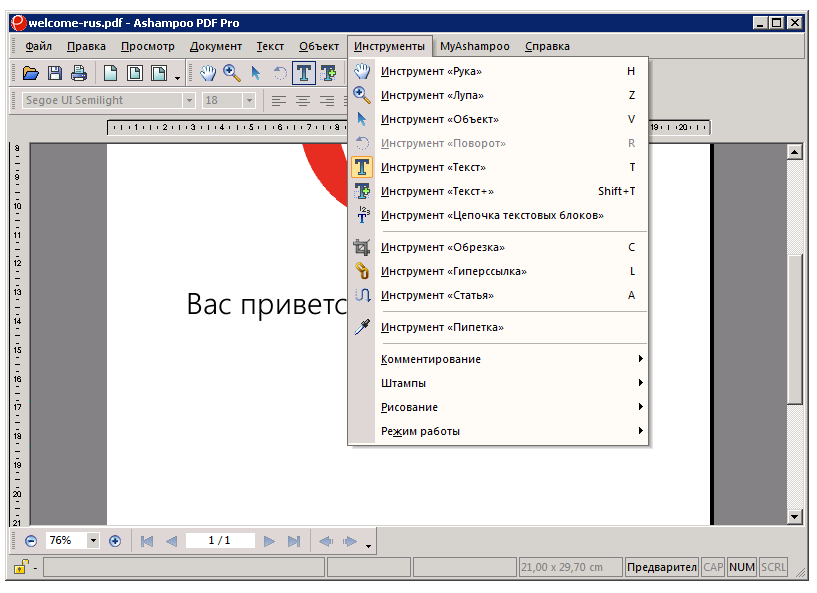Select the Text T toolbar icon
817x593 pixels.
(304, 73)
